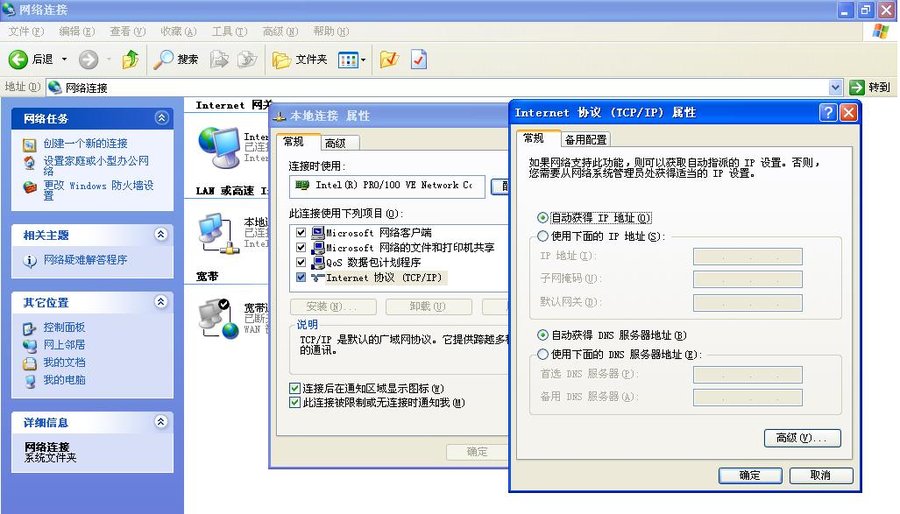Screen dimensions: 900x514
Task: Toggle 连接后在通知区域显示图标 checkbox
Action: pos(294,388)
